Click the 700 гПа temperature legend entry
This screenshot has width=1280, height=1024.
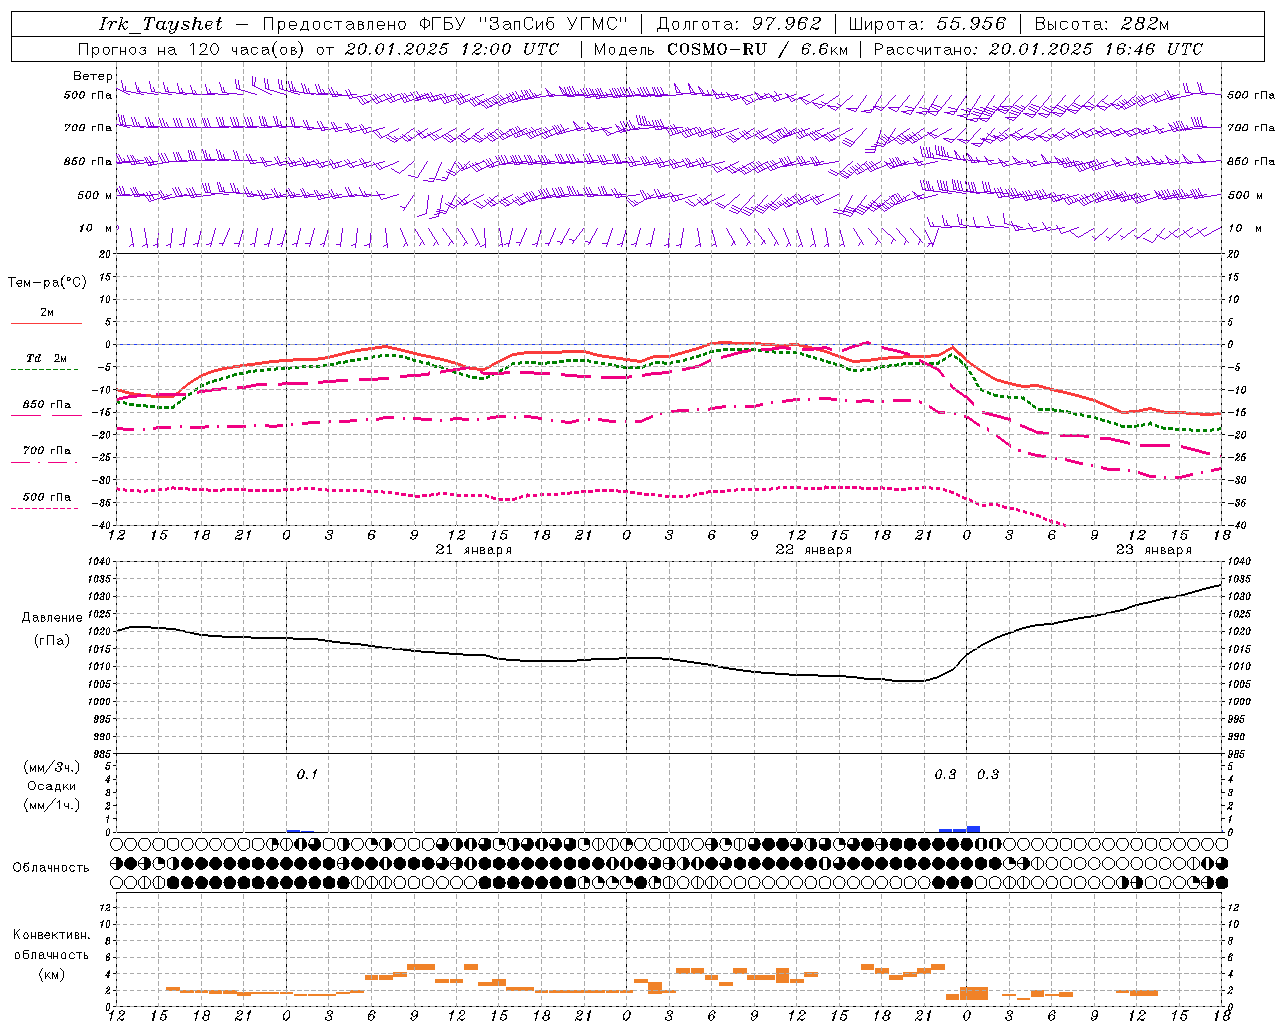[x=46, y=451]
